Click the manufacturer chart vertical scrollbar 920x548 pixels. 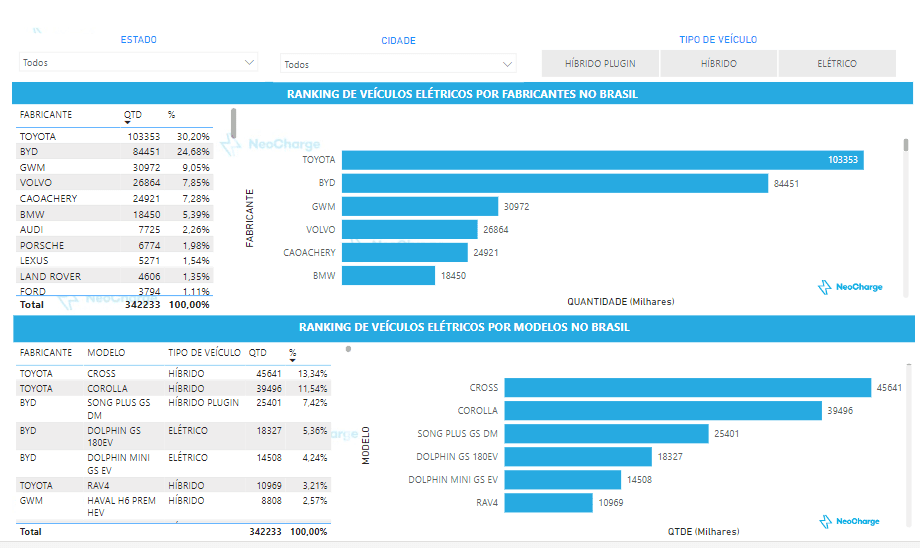pos(906,146)
